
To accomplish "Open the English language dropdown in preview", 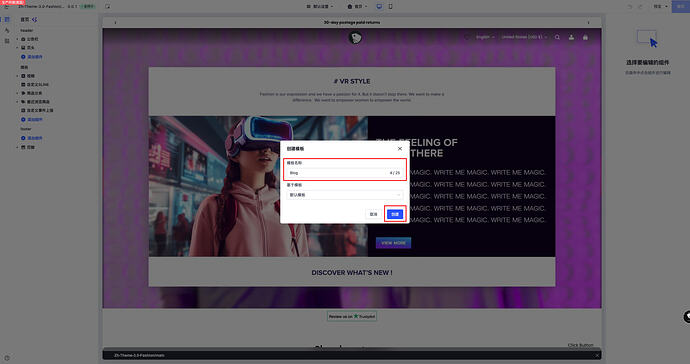I will [x=485, y=37].
